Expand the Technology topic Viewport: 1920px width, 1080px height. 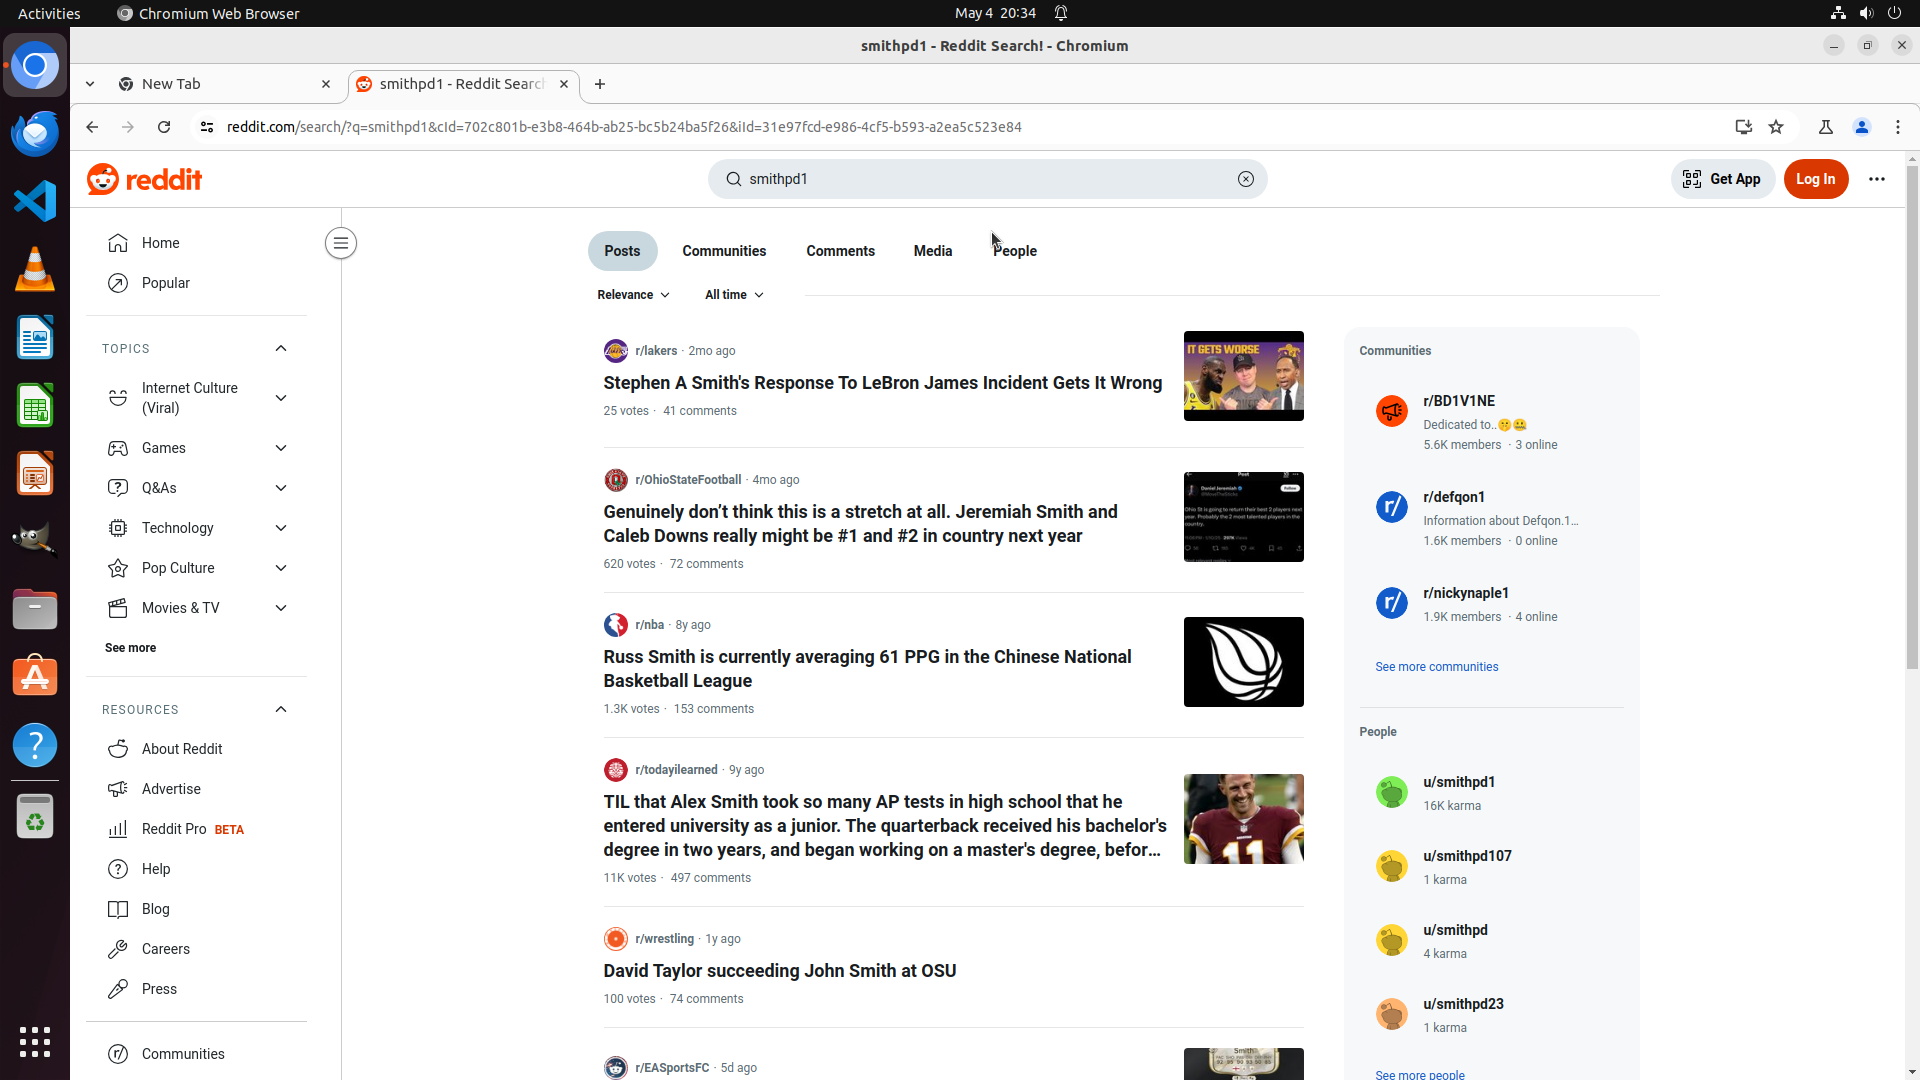281,528
